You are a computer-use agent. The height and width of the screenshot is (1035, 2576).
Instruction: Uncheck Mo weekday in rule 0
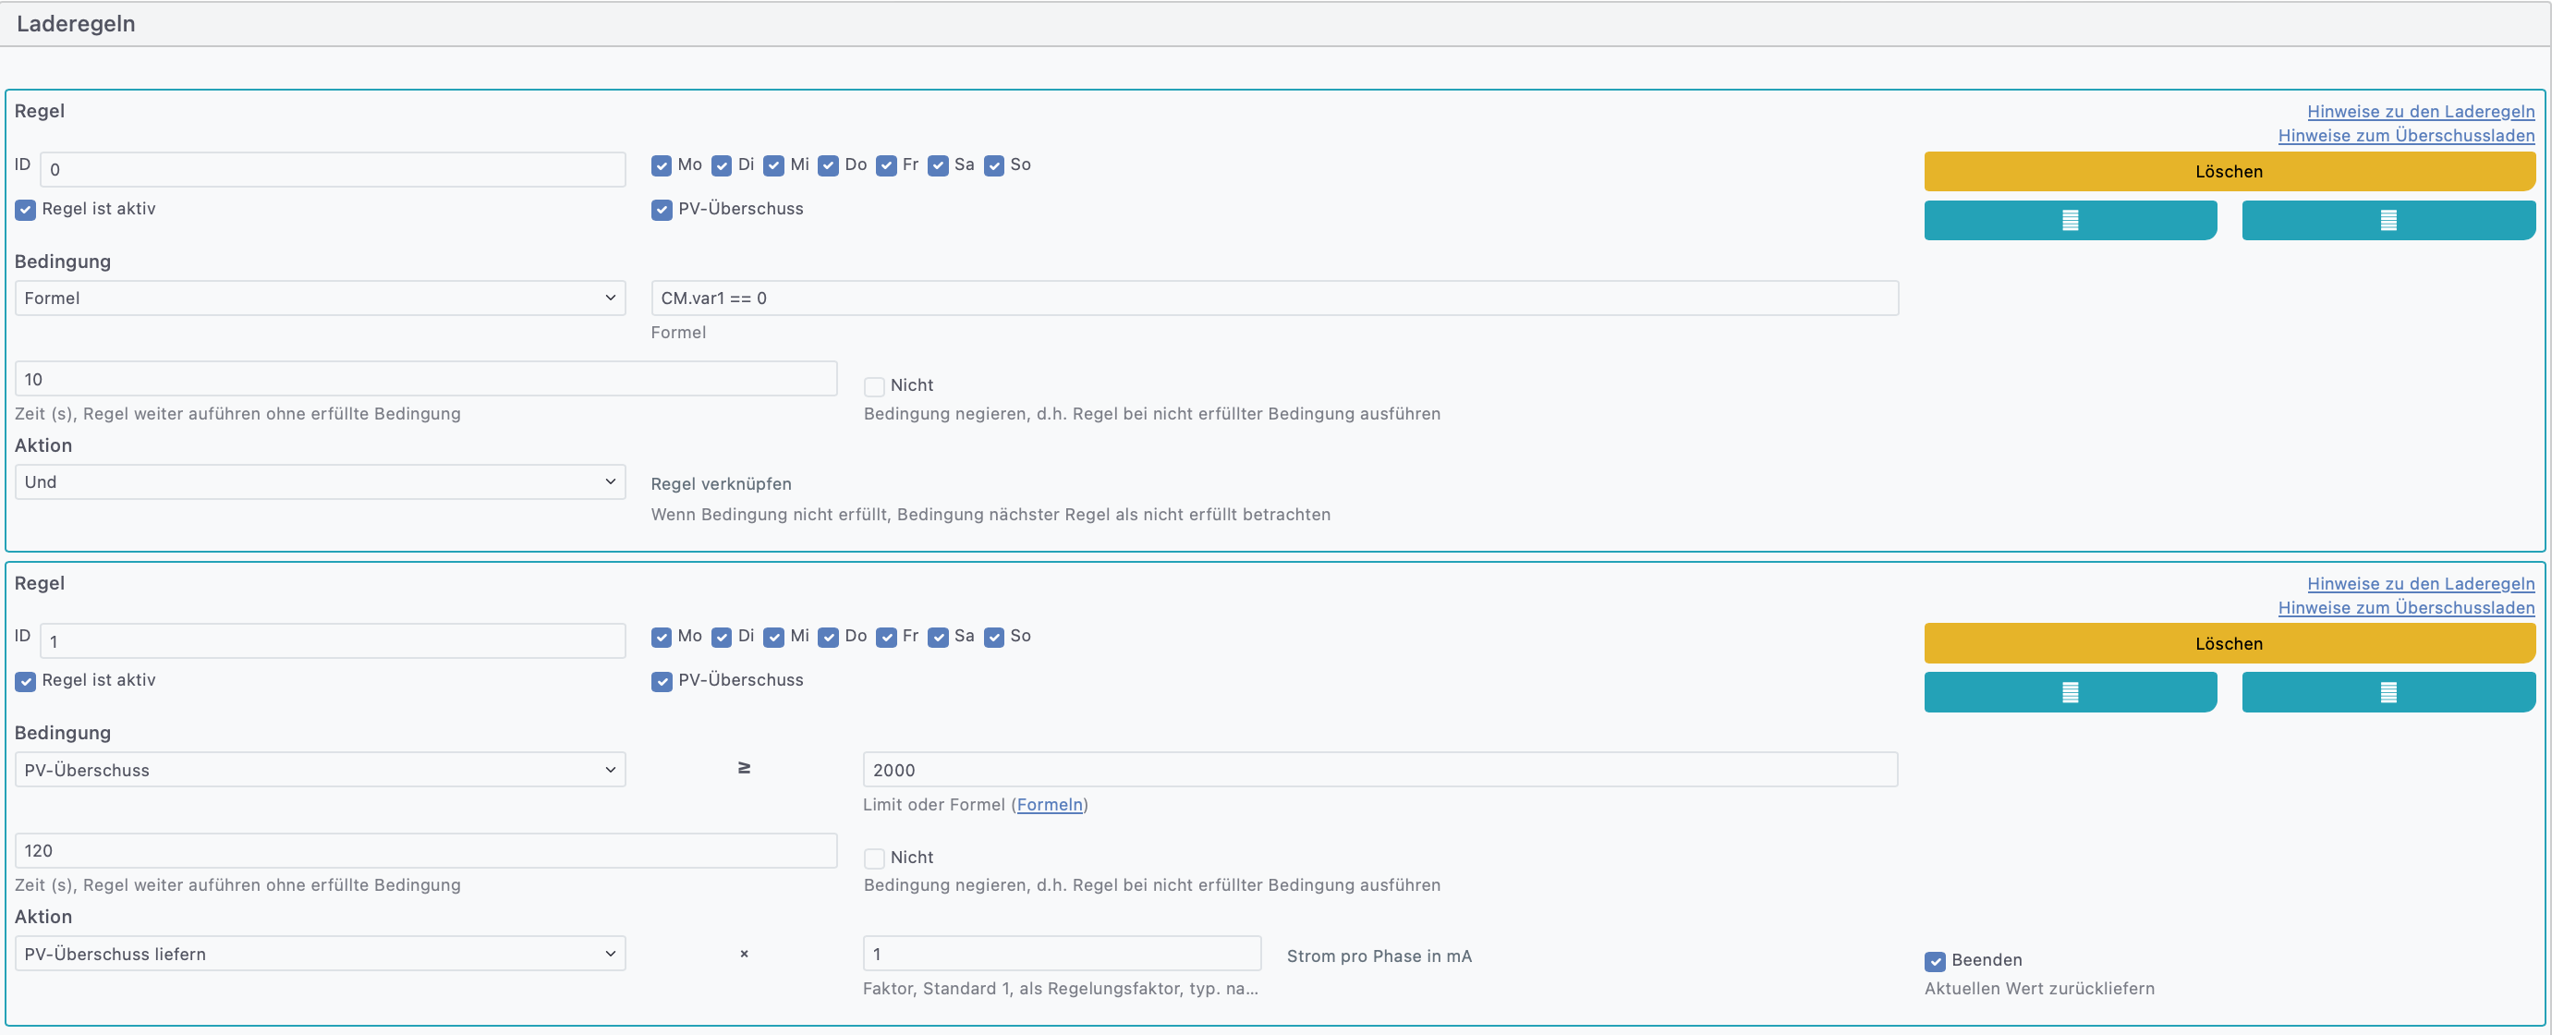[x=661, y=166]
